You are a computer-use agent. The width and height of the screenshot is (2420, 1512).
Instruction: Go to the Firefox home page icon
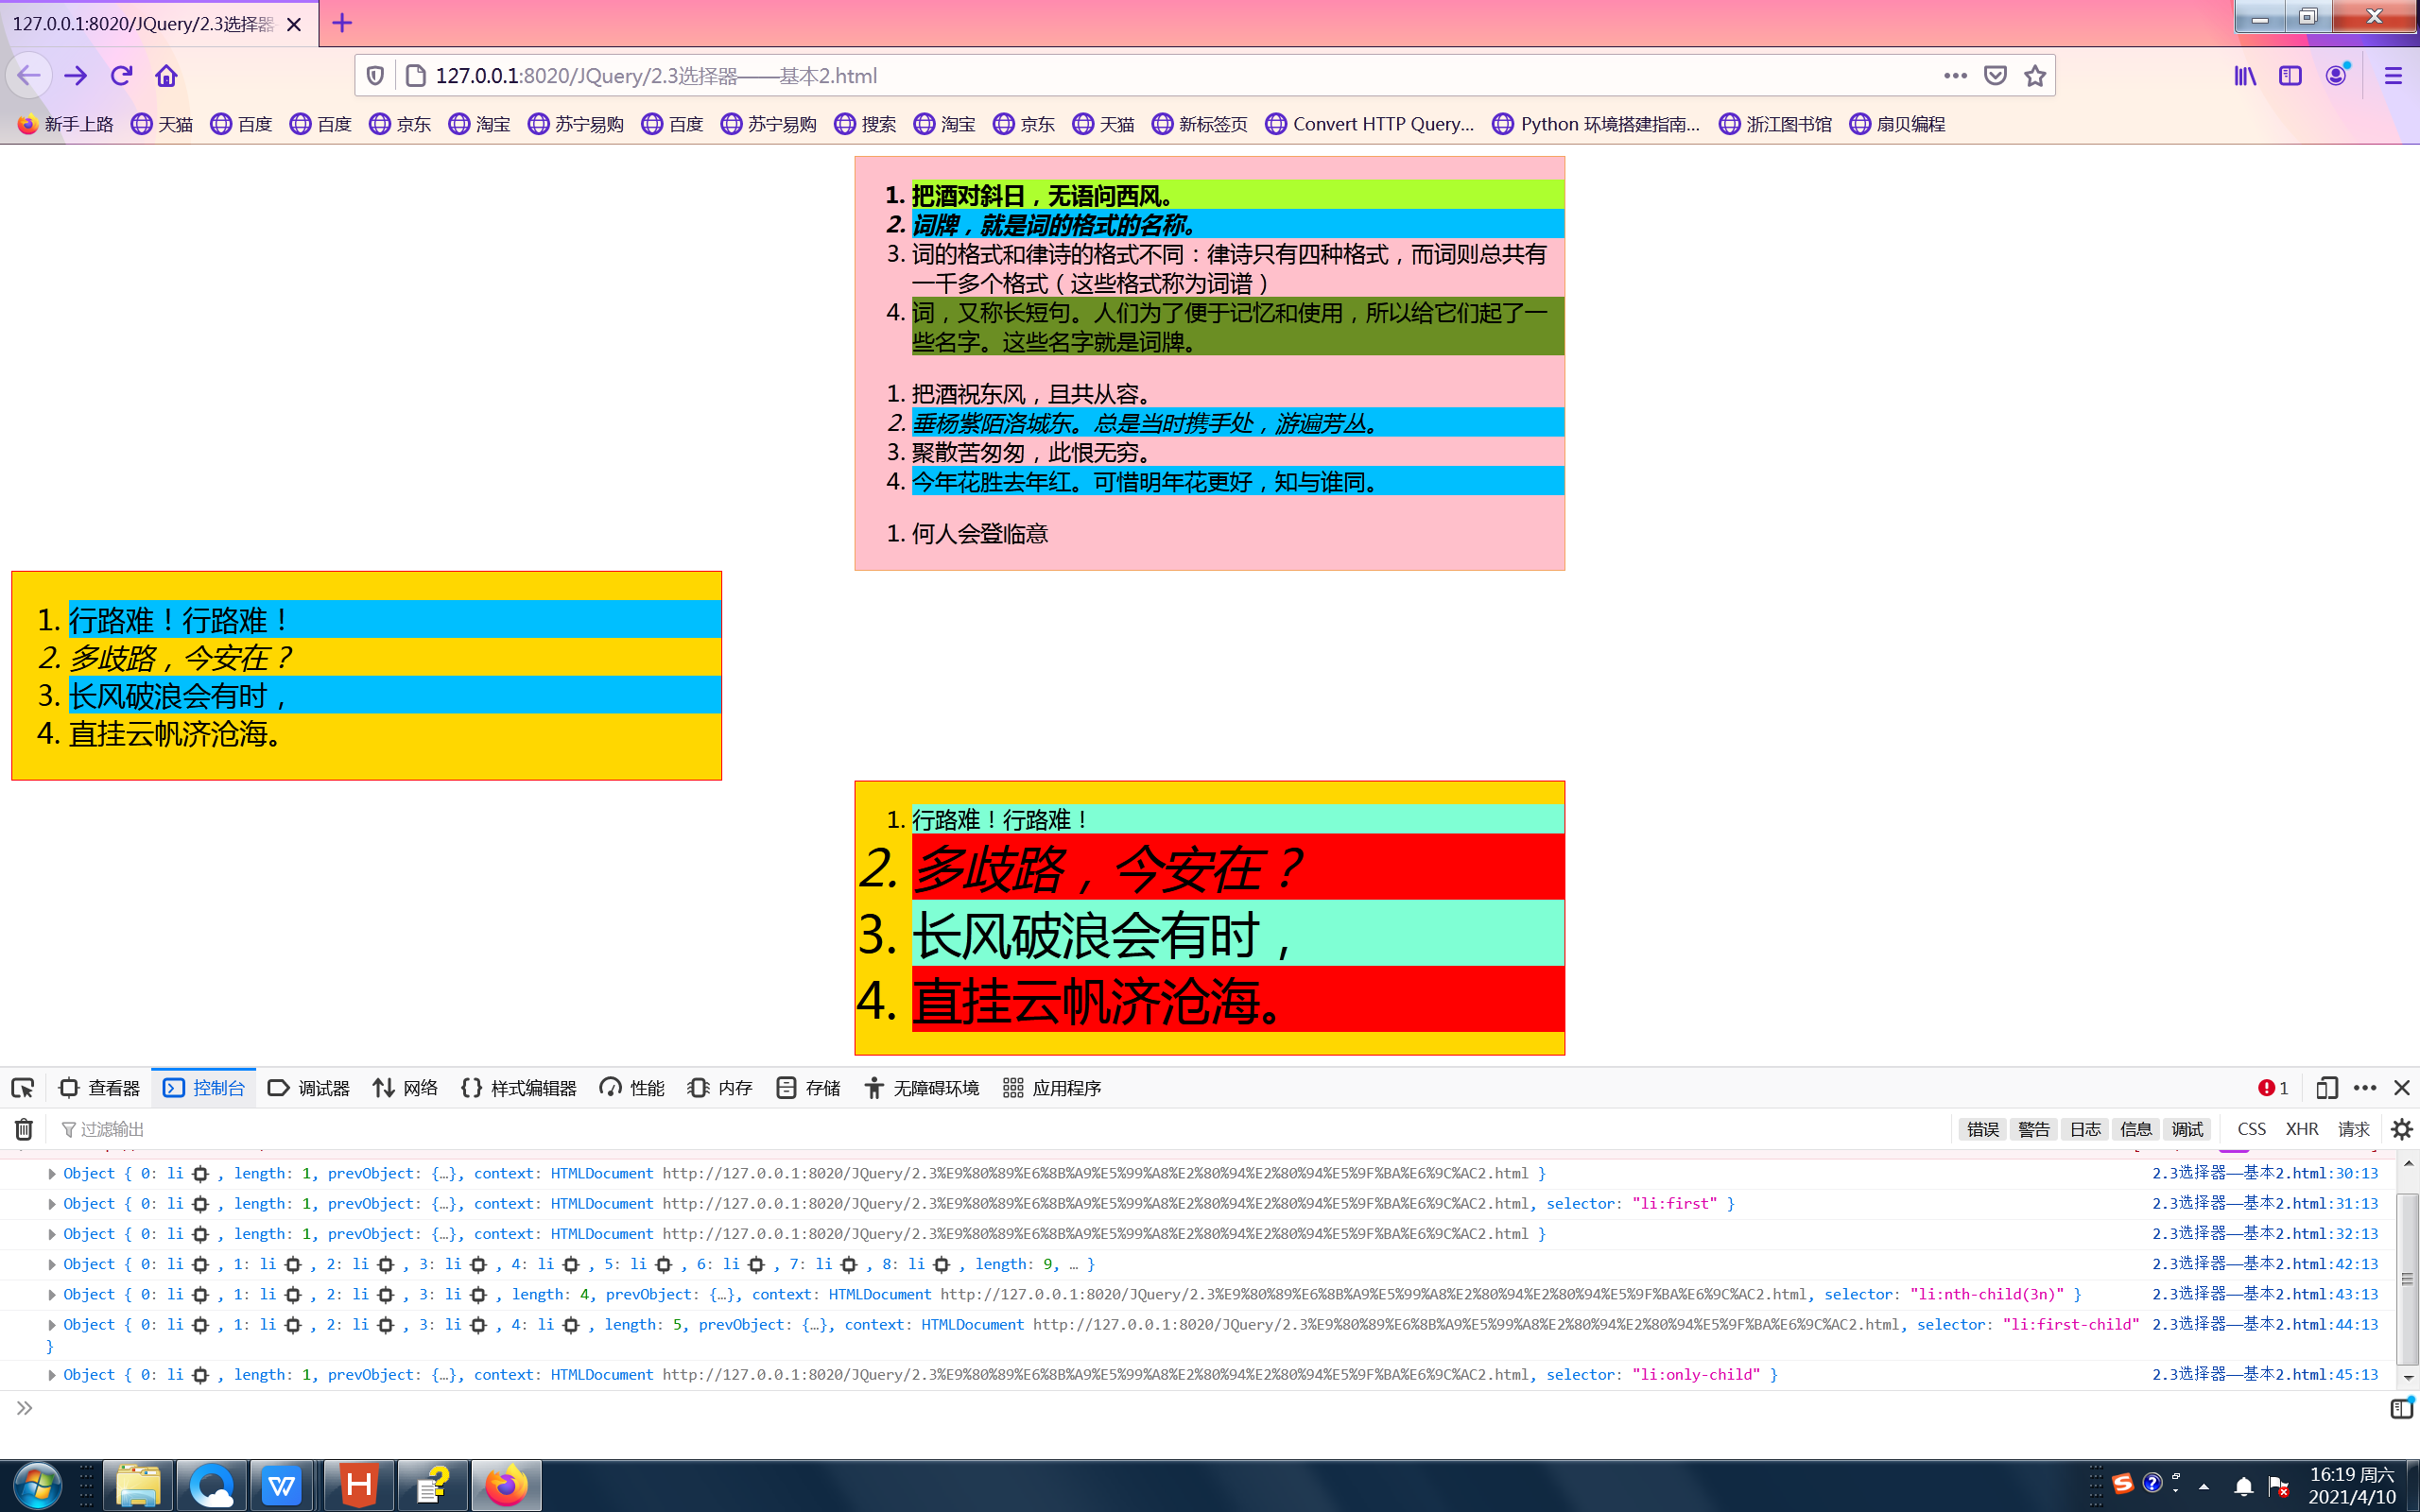166,76
